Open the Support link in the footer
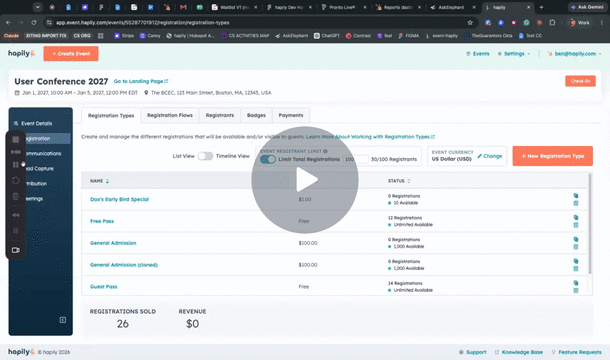Viewport: 610px width, 360px height. click(x=473, y=352)
